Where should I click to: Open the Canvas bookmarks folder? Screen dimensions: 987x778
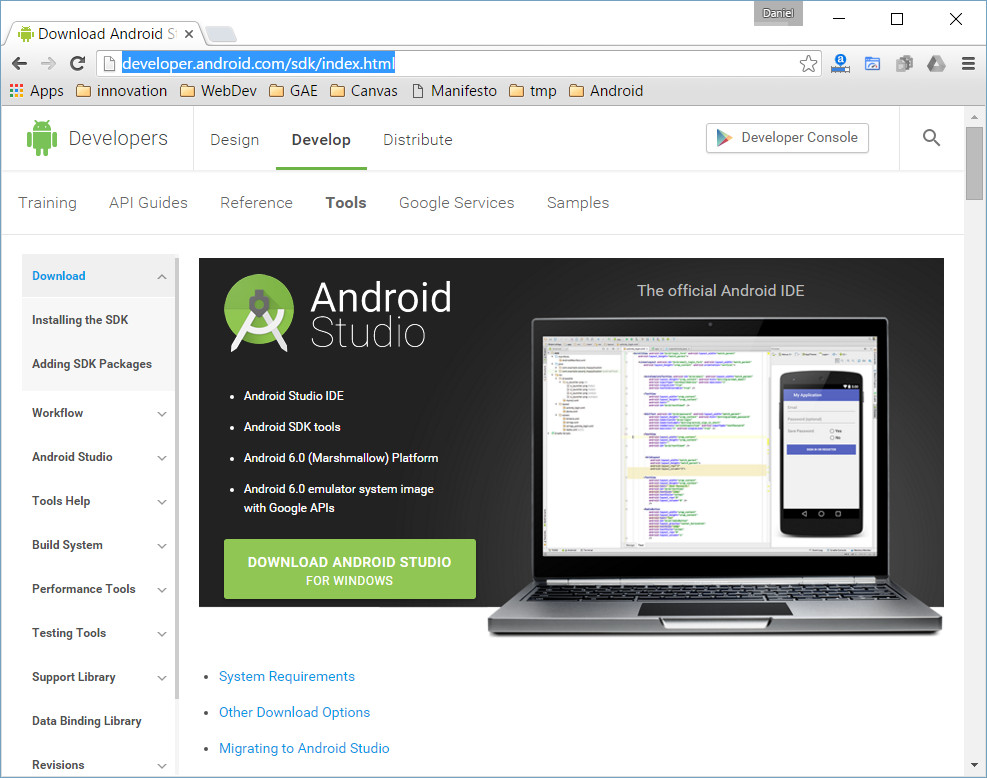364,91
